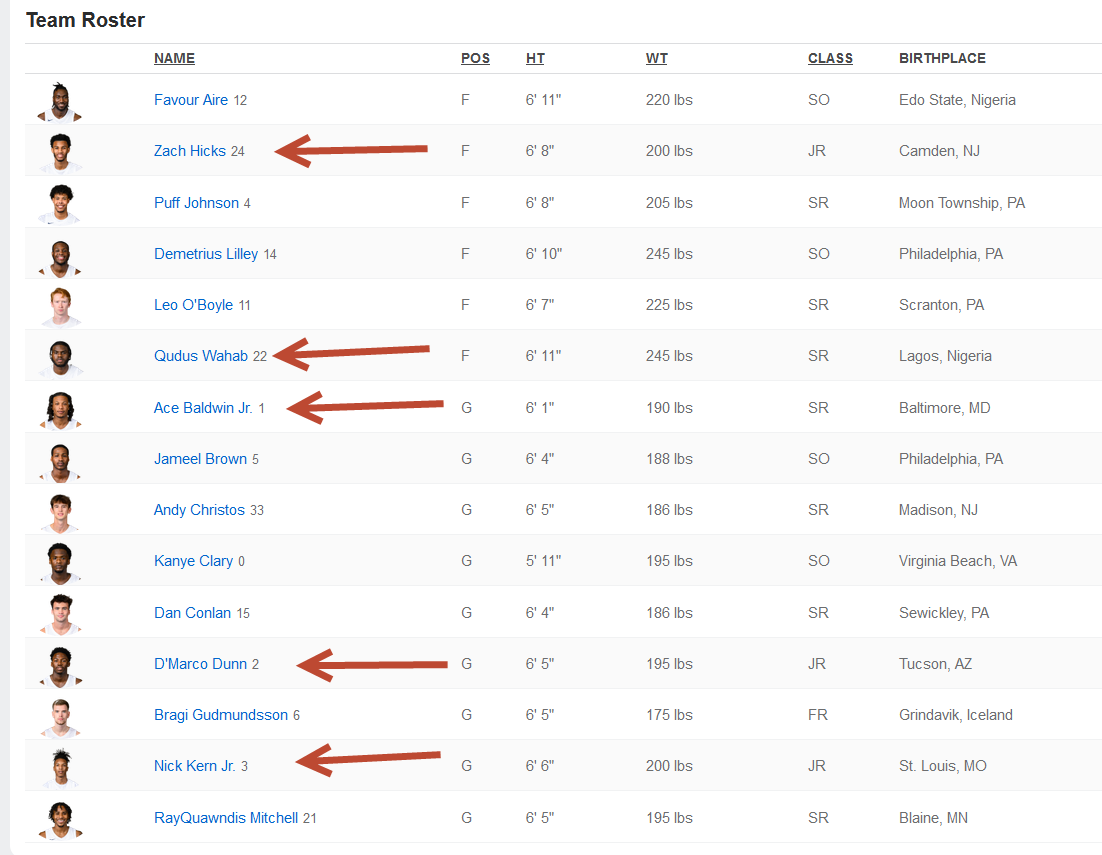Select Ace Baldwin Jr. name link

(203, 408)
